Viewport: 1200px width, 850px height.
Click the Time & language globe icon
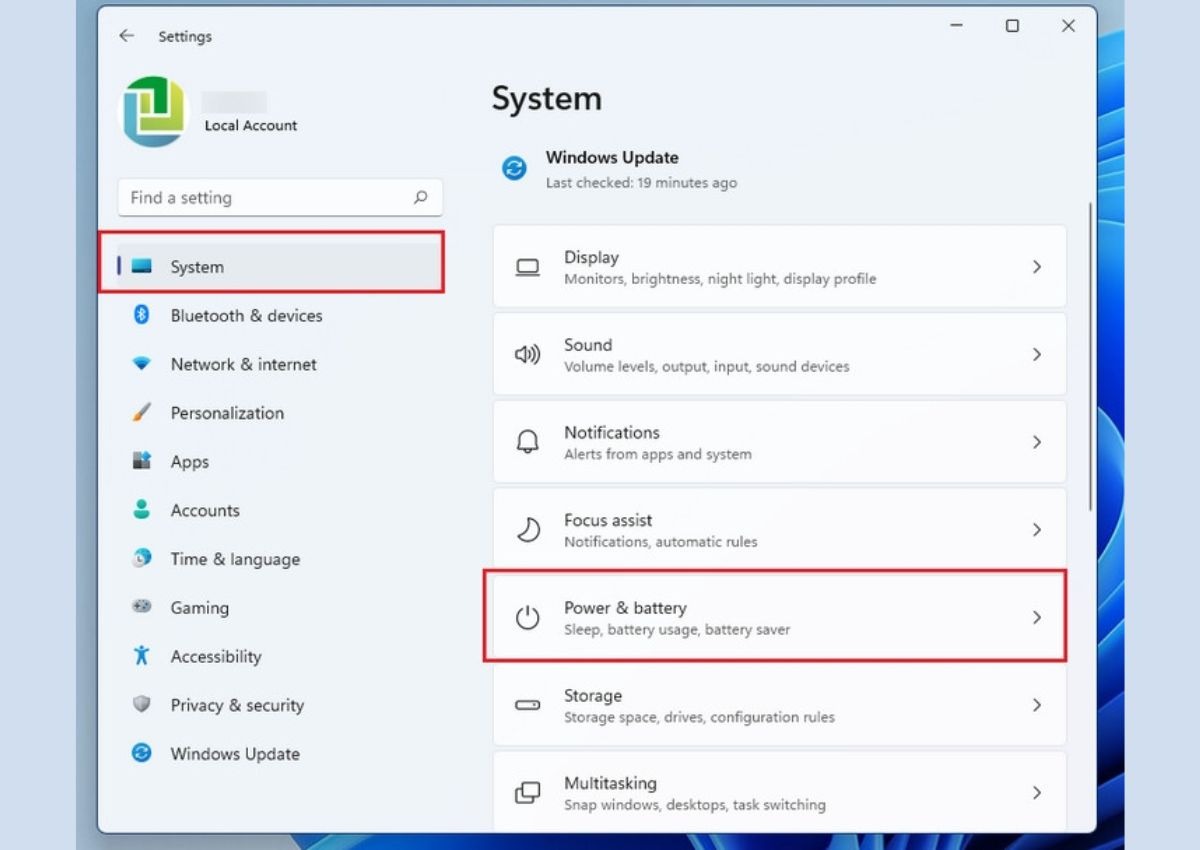(x=142, y=558)
